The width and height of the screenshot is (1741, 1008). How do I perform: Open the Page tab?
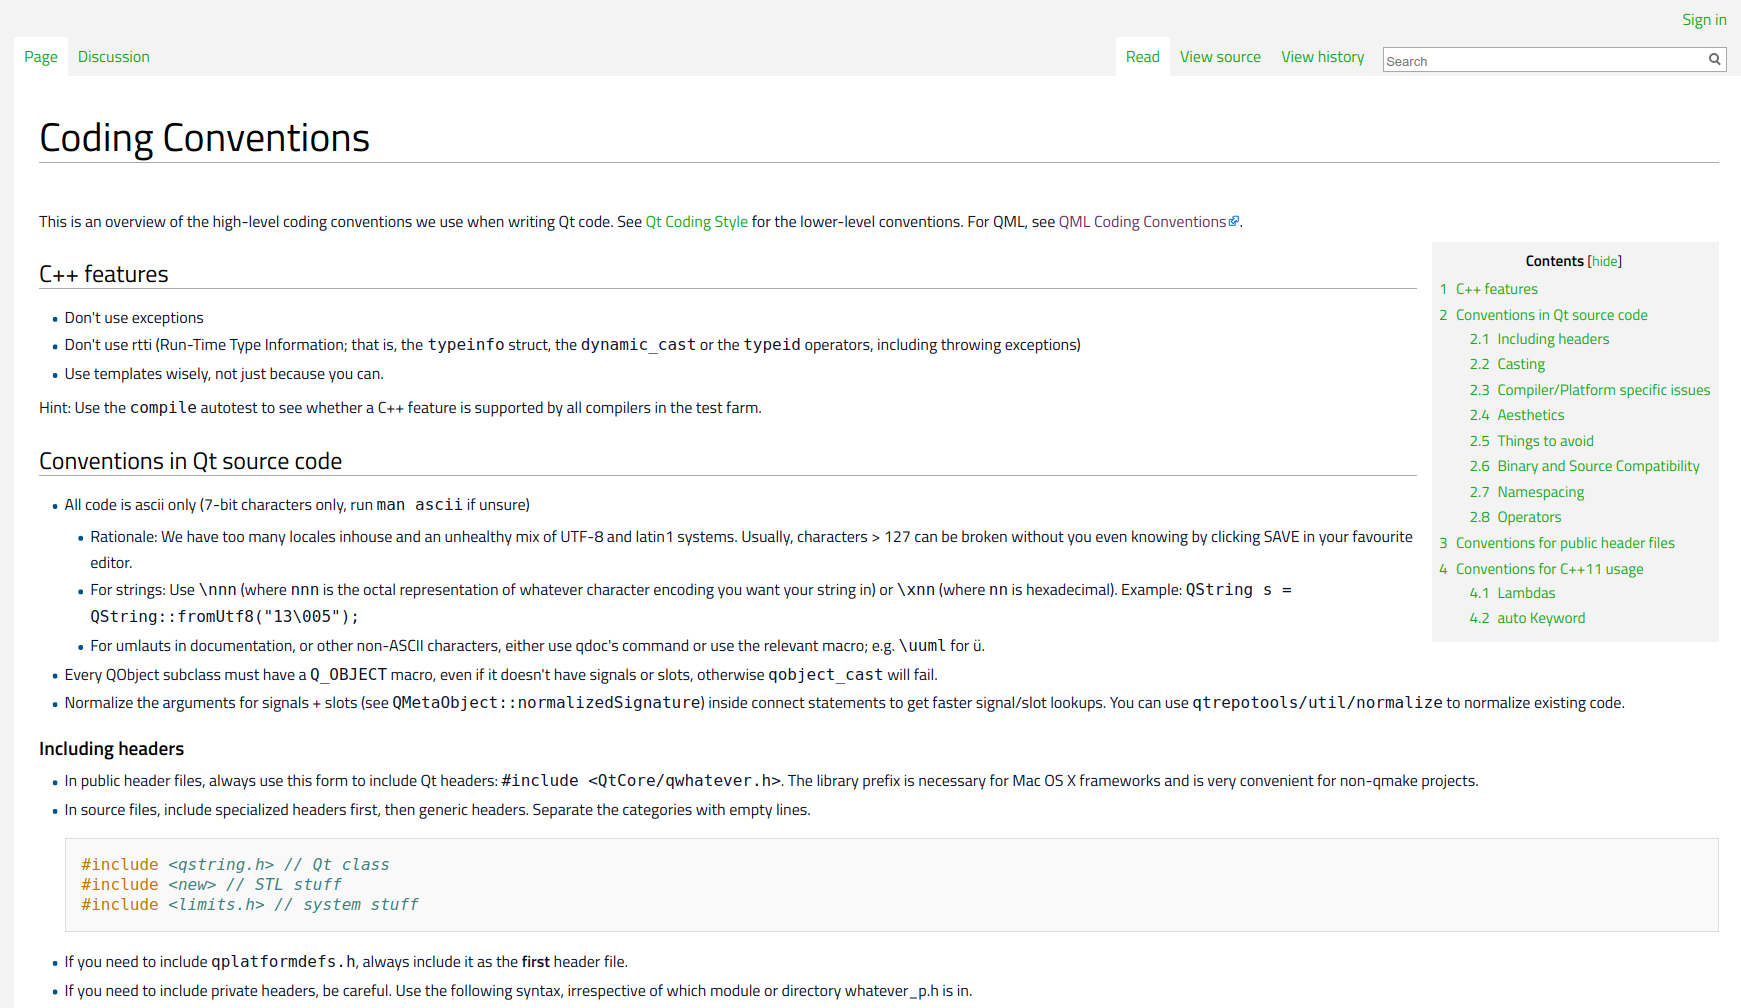(x=41, y=57)
